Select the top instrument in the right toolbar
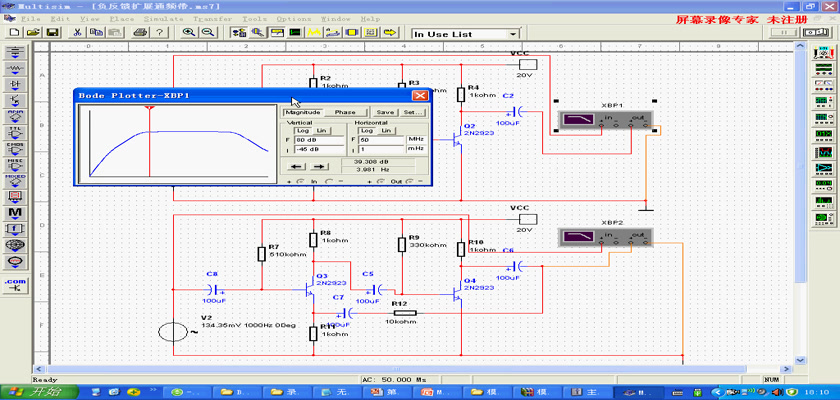This screenshot has width=840, height=400. pyautogui.click(x=822, y=52)
